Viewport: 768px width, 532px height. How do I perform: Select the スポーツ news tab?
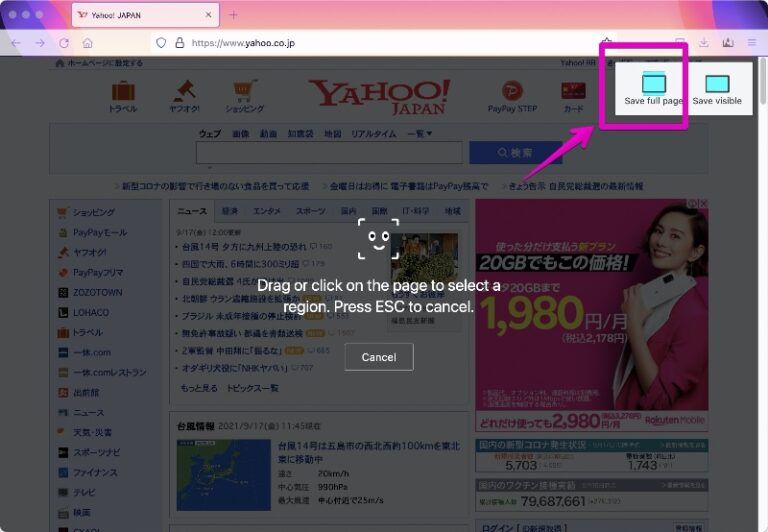point(311,211)
